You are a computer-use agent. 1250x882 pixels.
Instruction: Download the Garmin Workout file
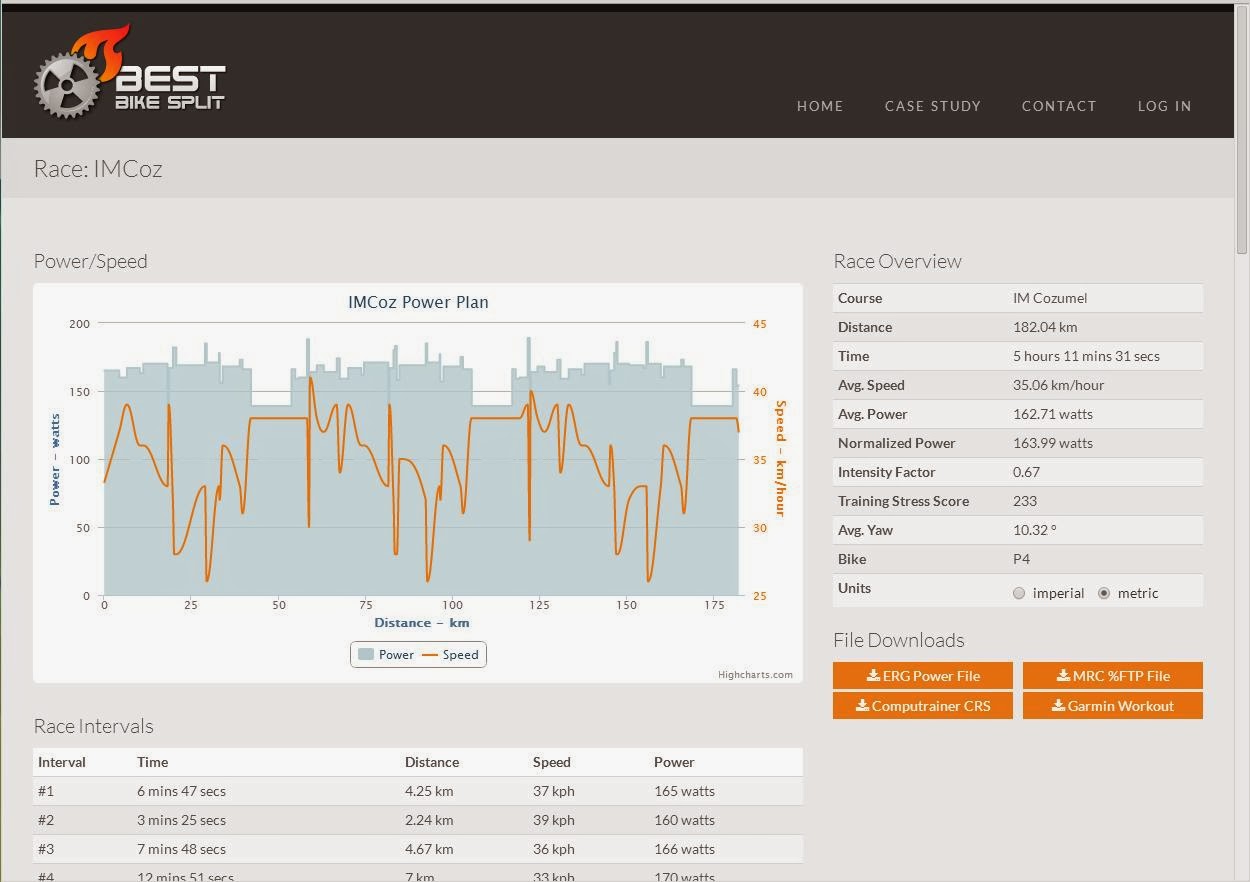[x=1113, y=706]
